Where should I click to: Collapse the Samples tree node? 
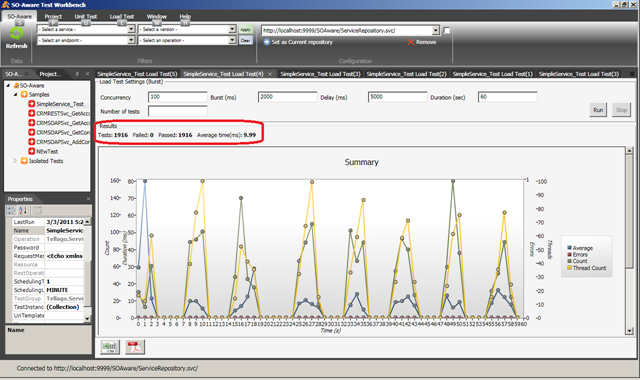click(x=16, y=94)
